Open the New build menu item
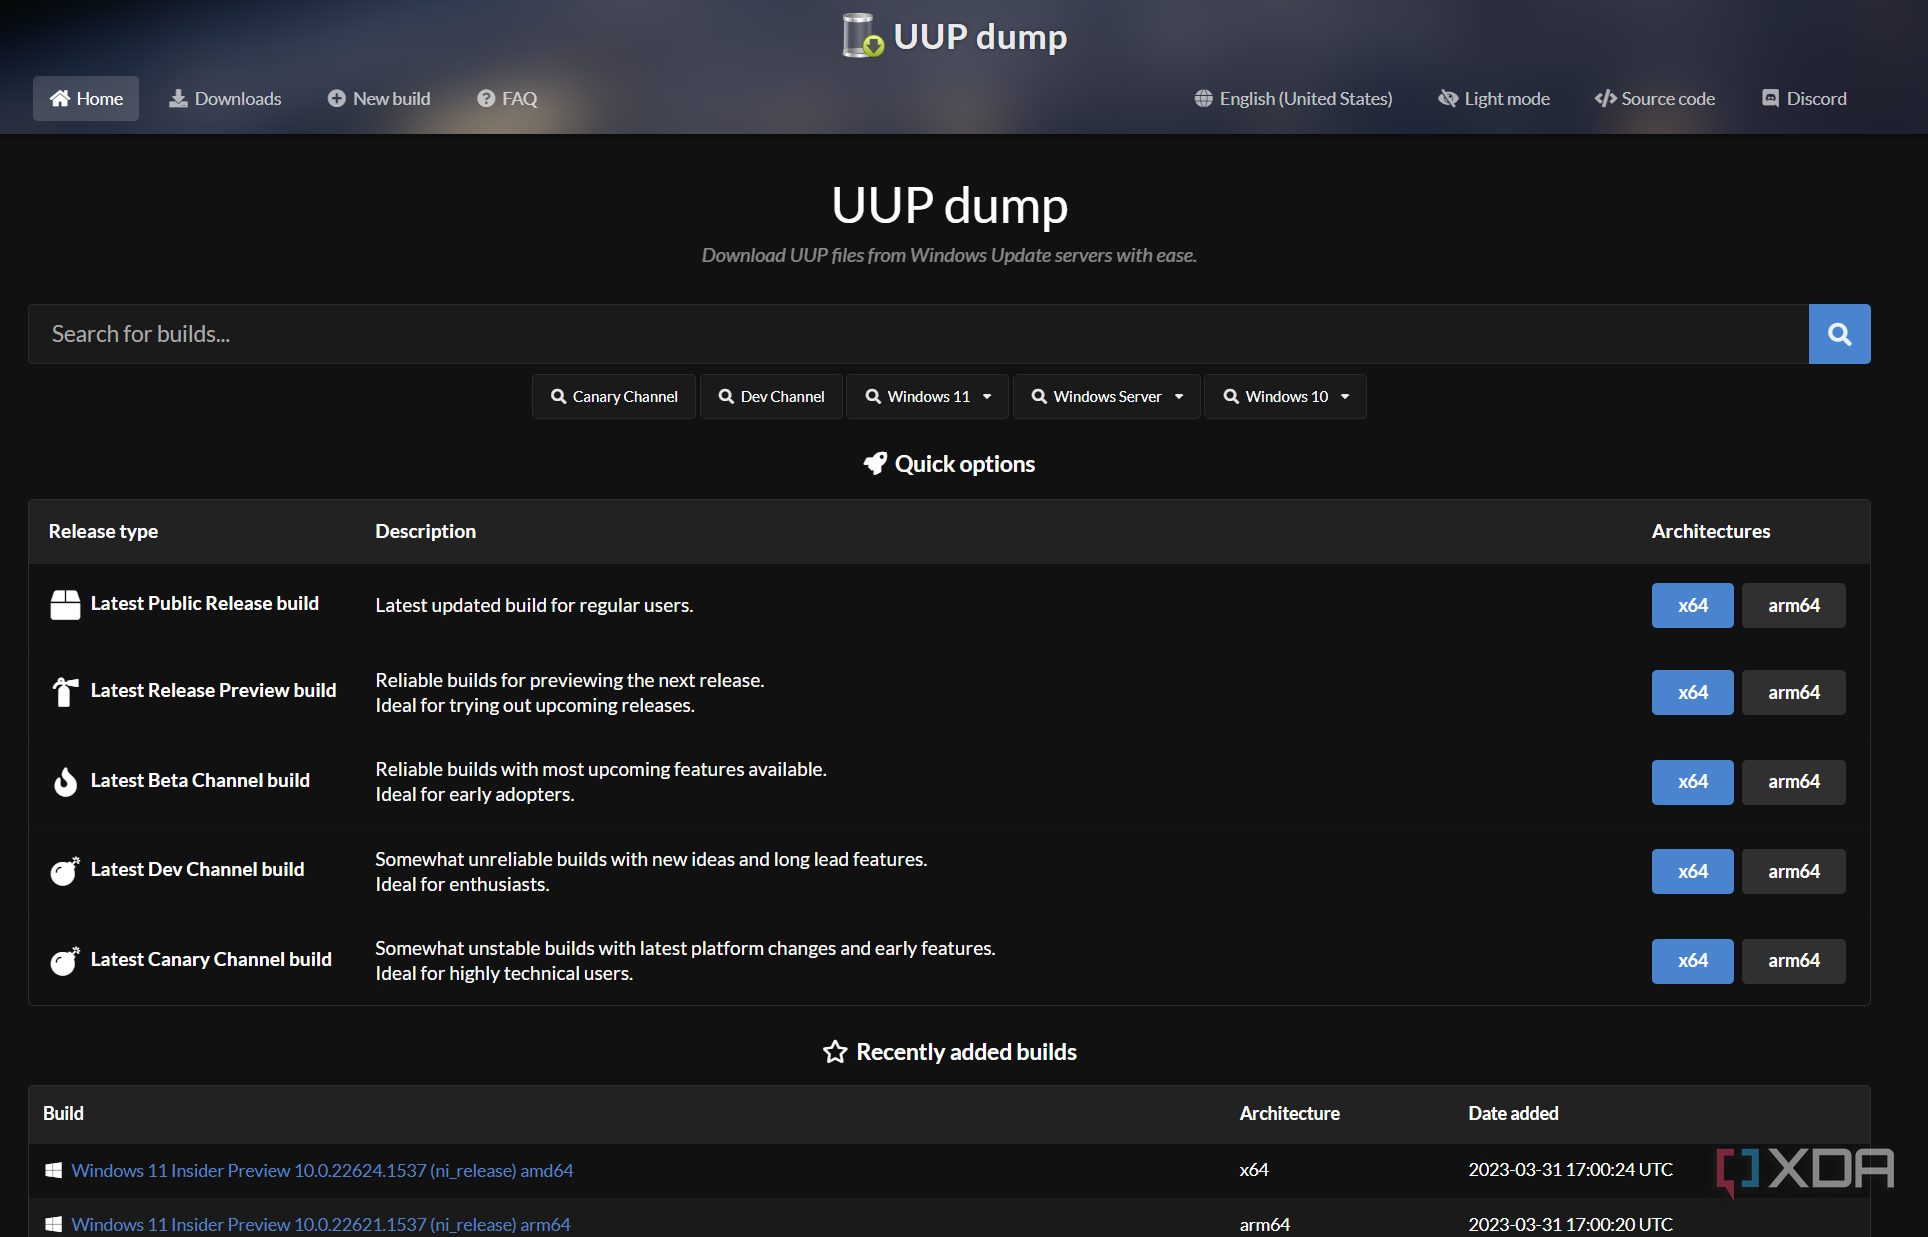1928x1237 pixels. (379, 98)
